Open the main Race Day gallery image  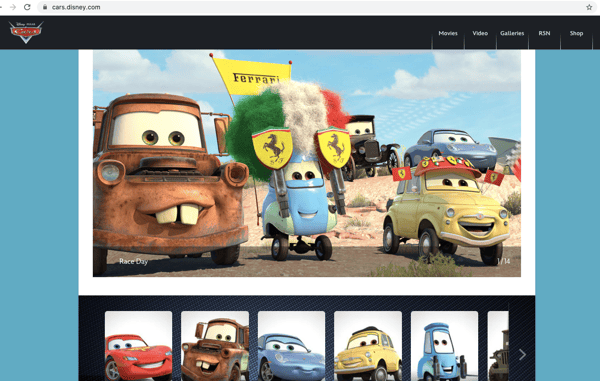(307, 163)
